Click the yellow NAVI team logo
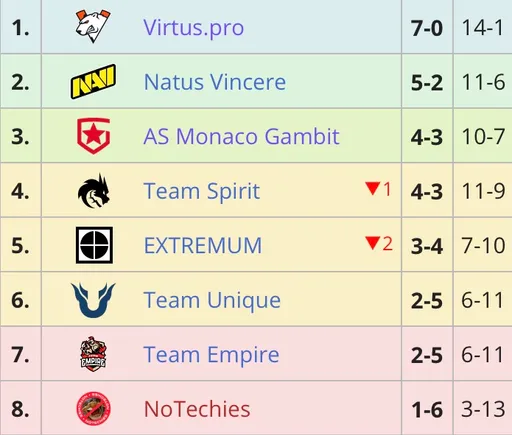 pos(93,81)
